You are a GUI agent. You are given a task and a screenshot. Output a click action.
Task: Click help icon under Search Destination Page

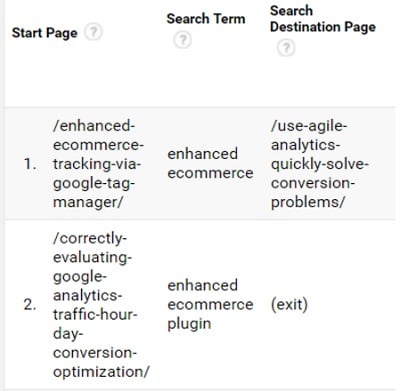286,48
